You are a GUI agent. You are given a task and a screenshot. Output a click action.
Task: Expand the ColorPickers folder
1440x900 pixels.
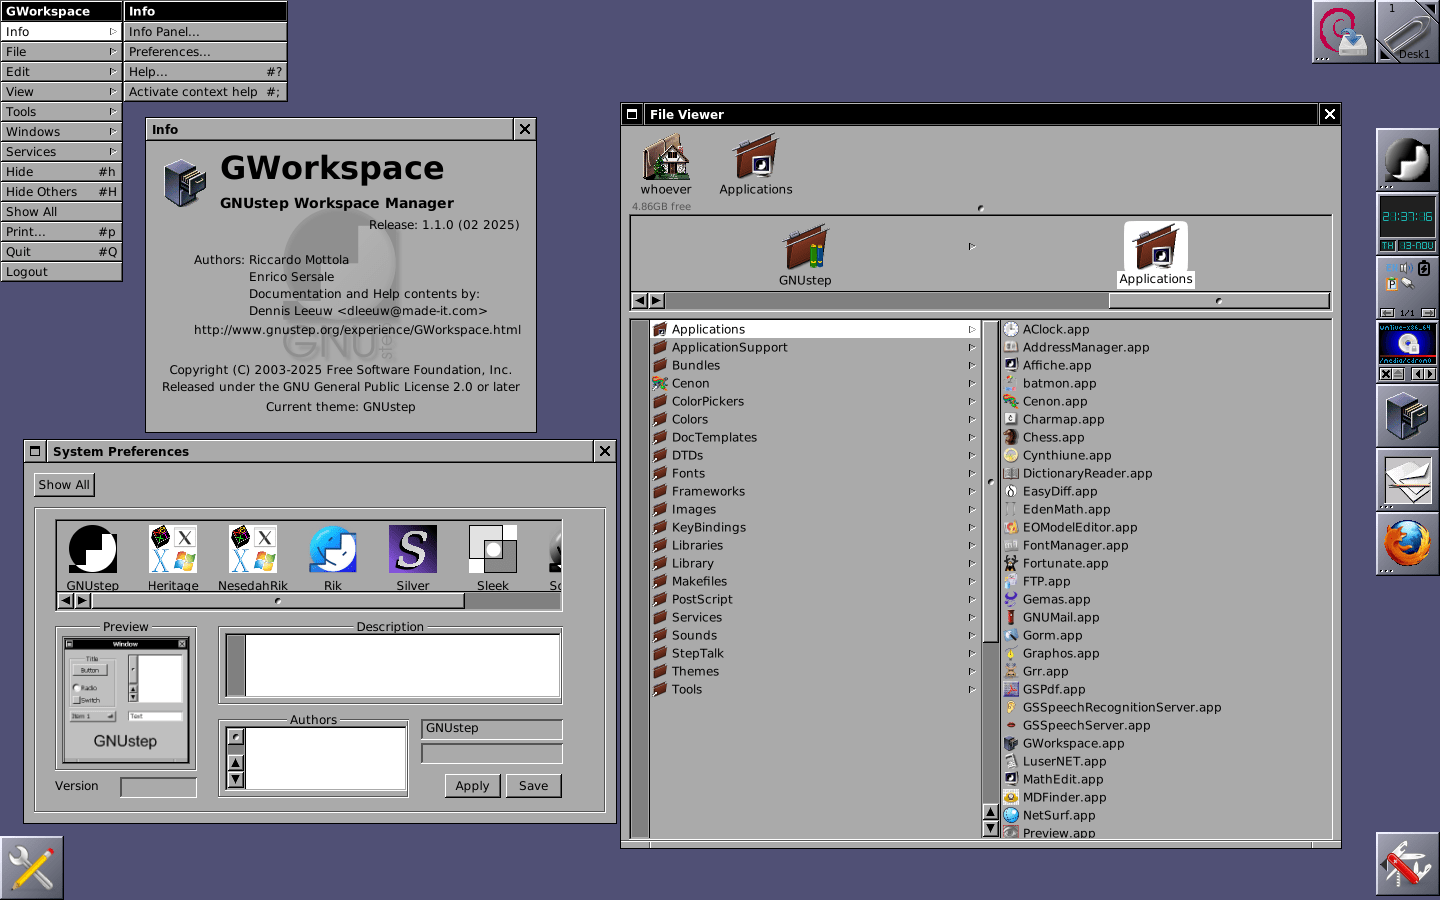click(x=814, y=401)
